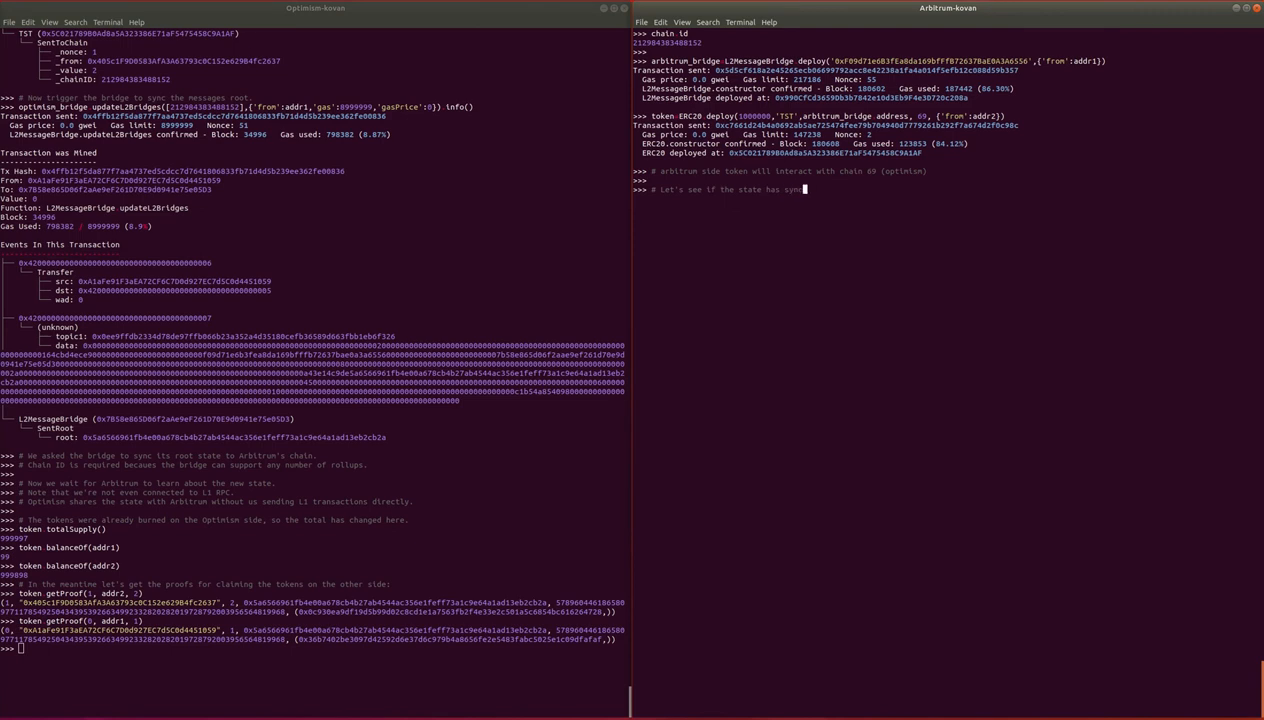This screenshot has height=720, width=1264.
Task: Click "L2MessageBridge.constructor confirmed" line in Arbitrum-kovan
Action: tap(827, 89)
